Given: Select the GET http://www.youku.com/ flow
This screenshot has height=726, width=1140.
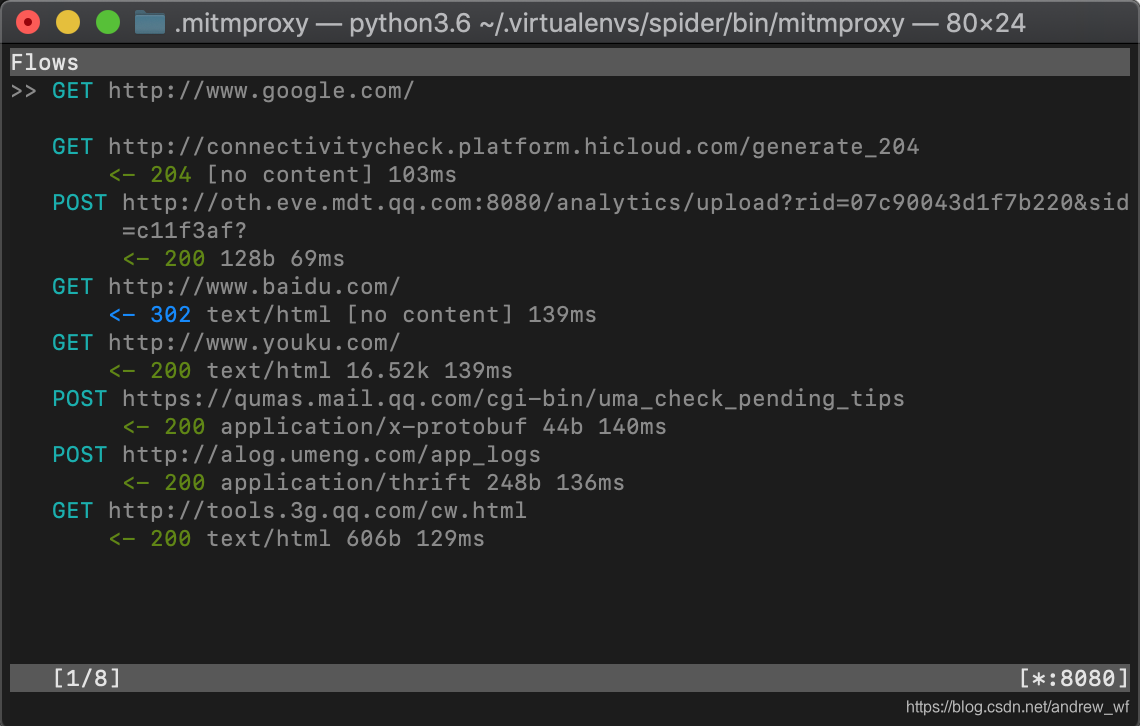Looking at the screenshot, I should (x=226, y=342).
